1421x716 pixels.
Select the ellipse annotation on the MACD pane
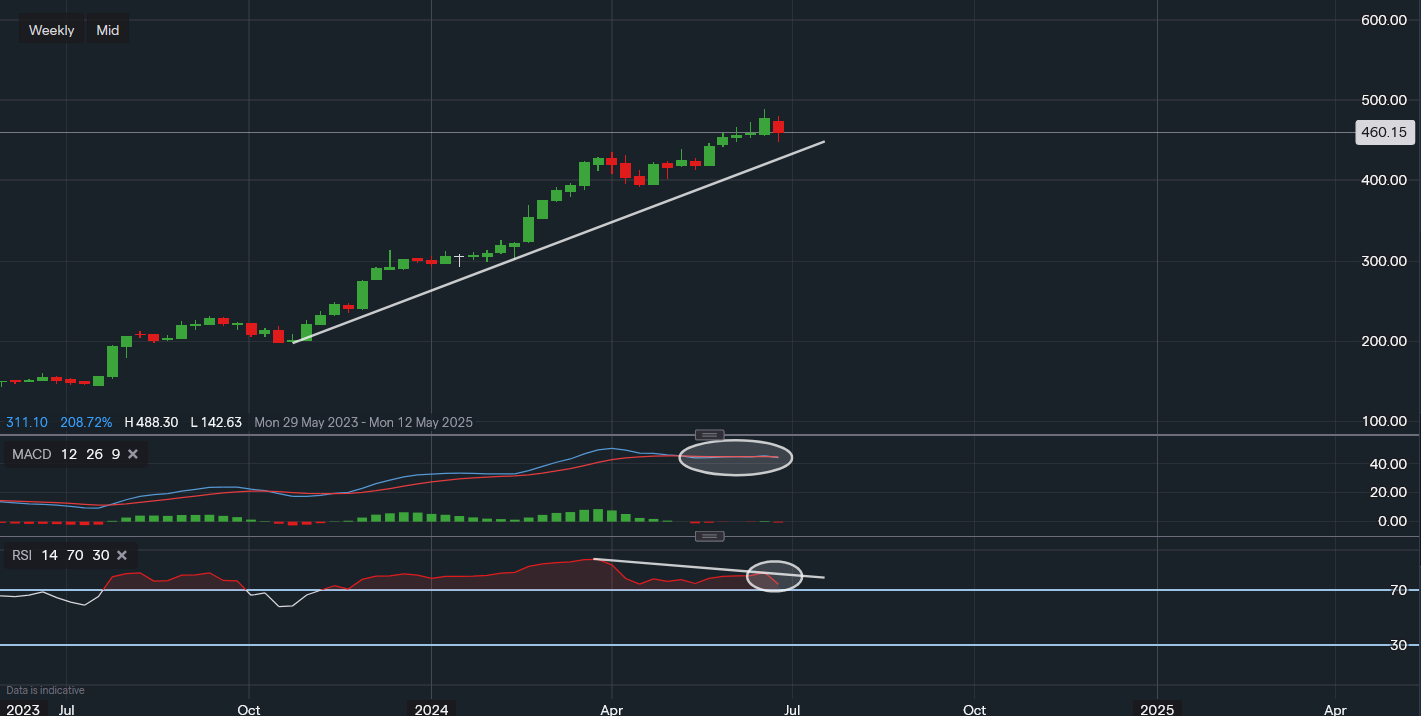coord(736,457)
